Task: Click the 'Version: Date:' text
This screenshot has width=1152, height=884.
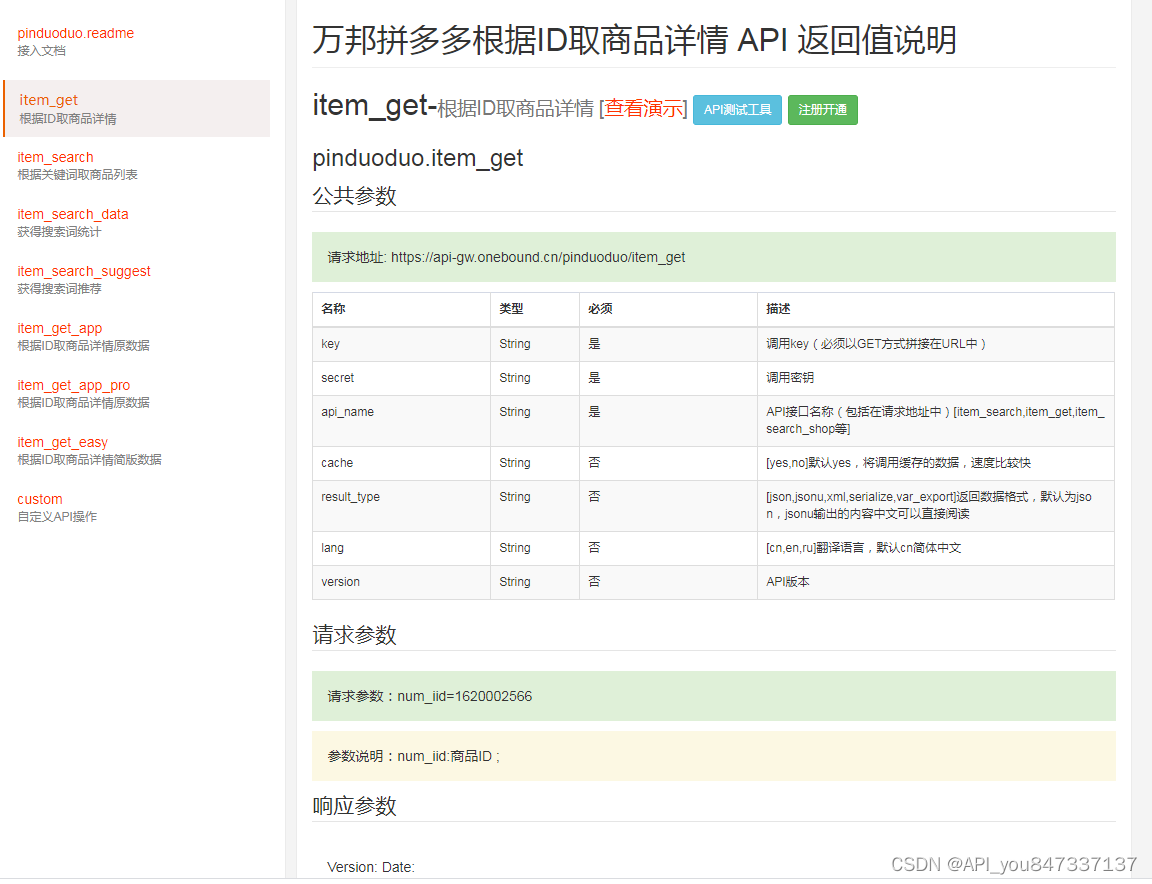Action: pos(371,867)
